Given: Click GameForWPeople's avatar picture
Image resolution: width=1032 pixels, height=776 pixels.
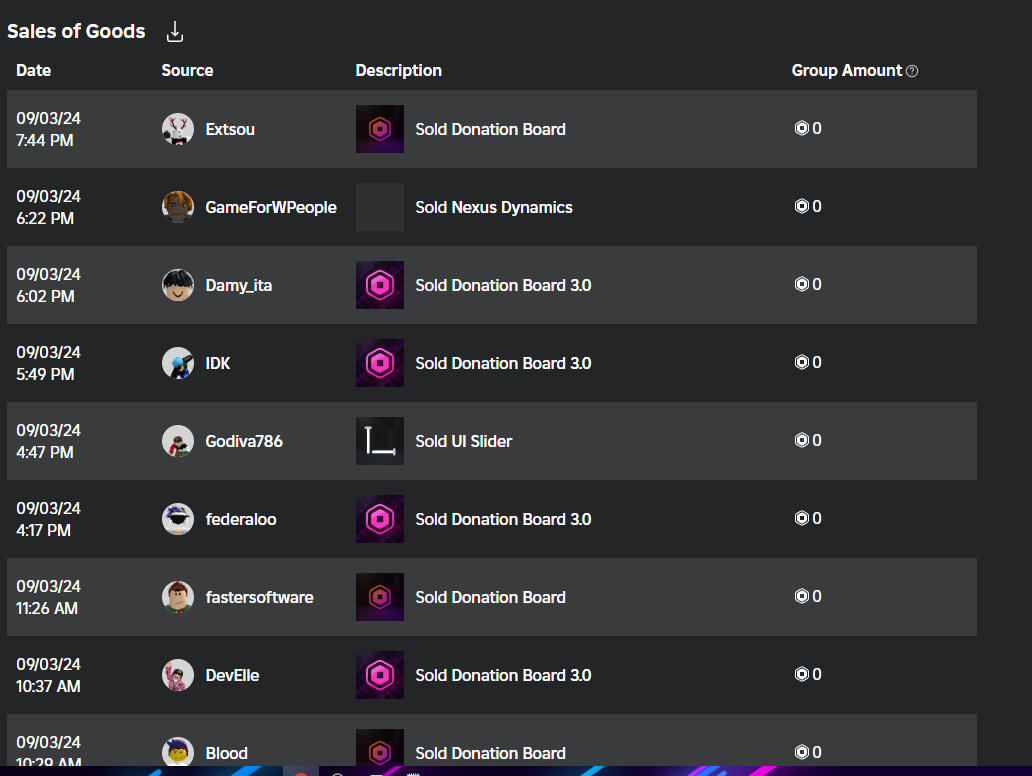Looking at the screenshot, I should point(178,207).
